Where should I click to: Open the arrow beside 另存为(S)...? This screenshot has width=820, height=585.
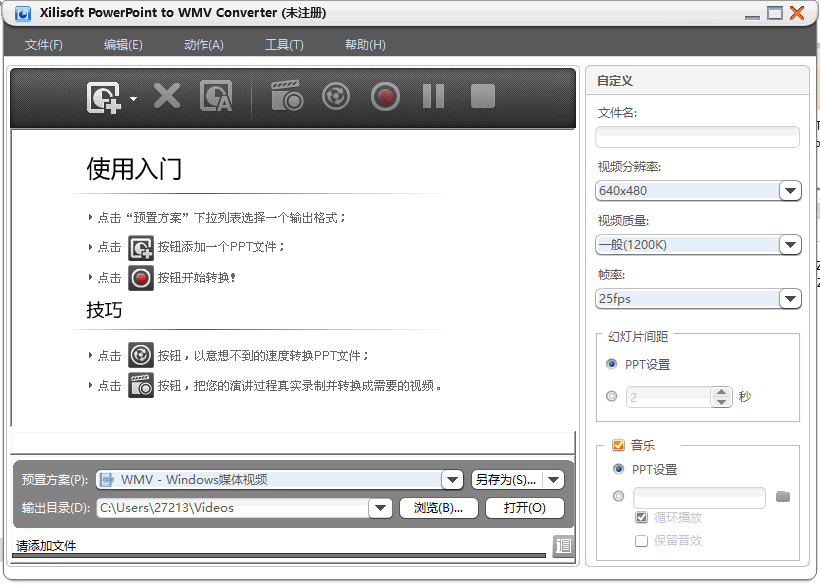tap(554, 479)
